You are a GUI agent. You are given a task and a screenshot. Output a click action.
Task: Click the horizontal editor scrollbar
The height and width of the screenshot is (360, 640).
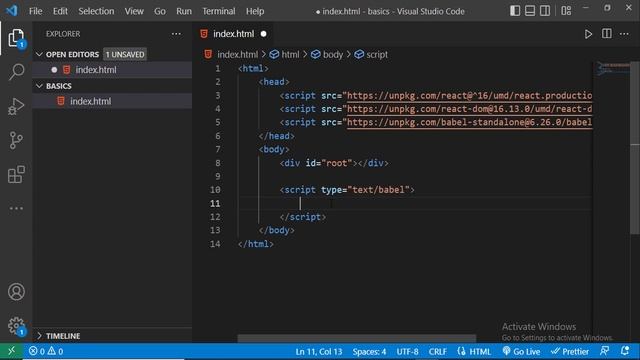[356, 338]
